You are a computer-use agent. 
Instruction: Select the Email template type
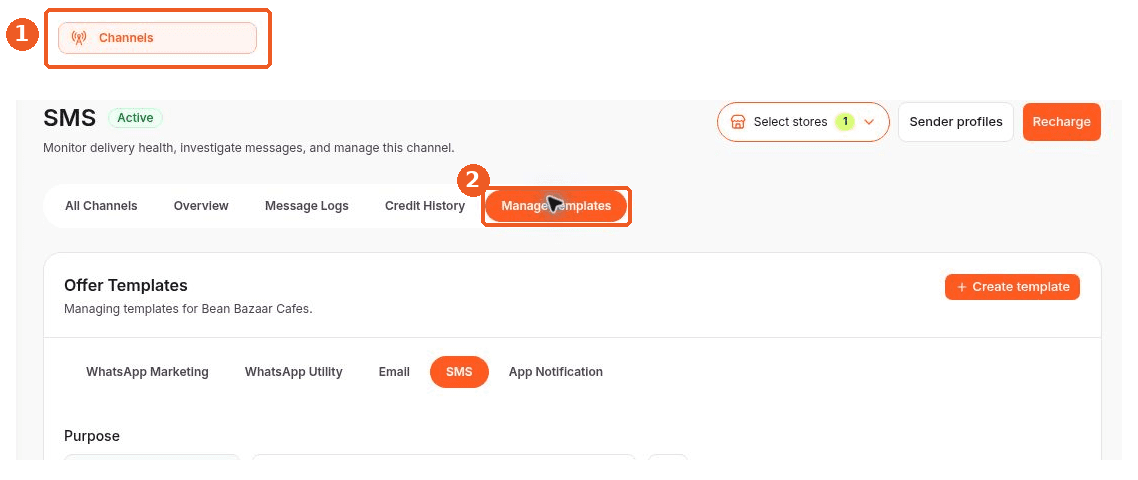click(394, 372)
